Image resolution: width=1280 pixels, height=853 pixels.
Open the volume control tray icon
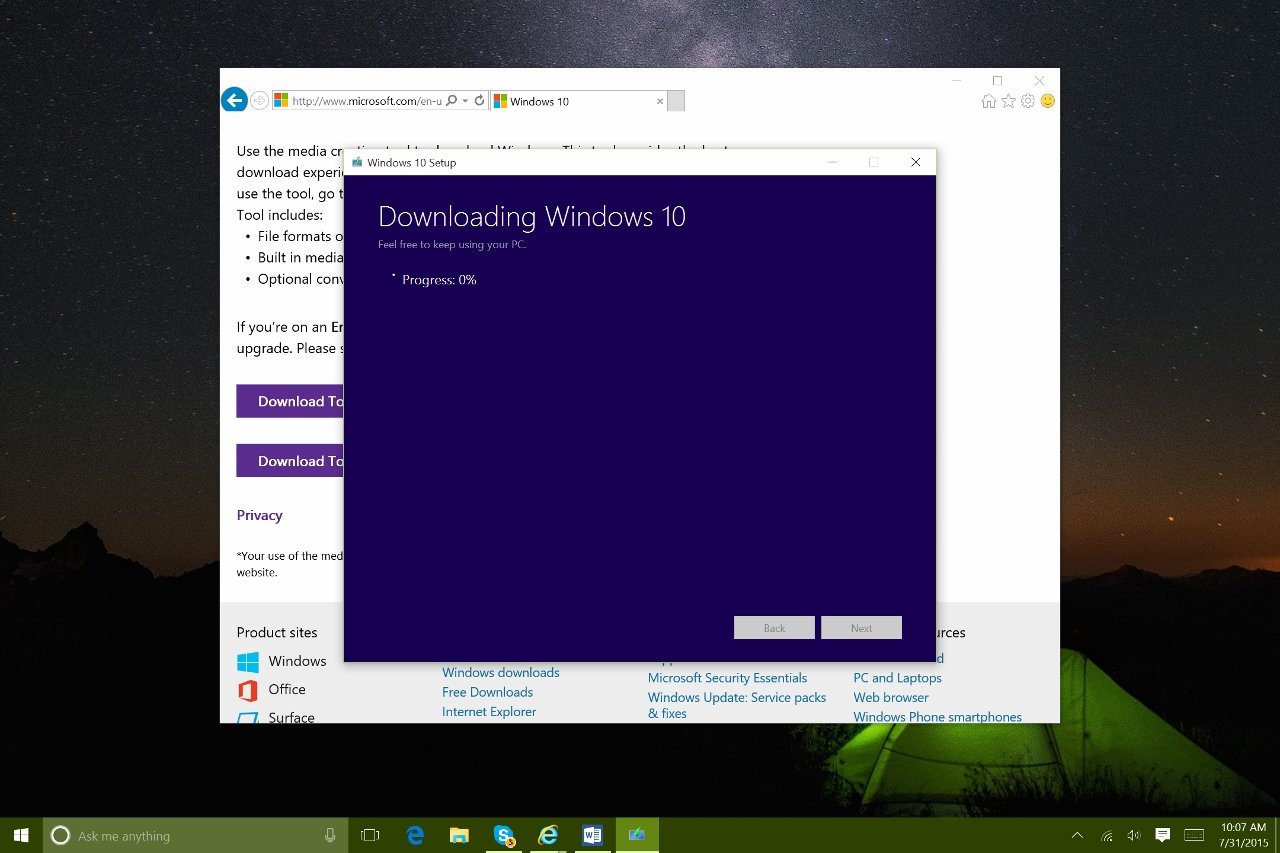[1134, 836]
